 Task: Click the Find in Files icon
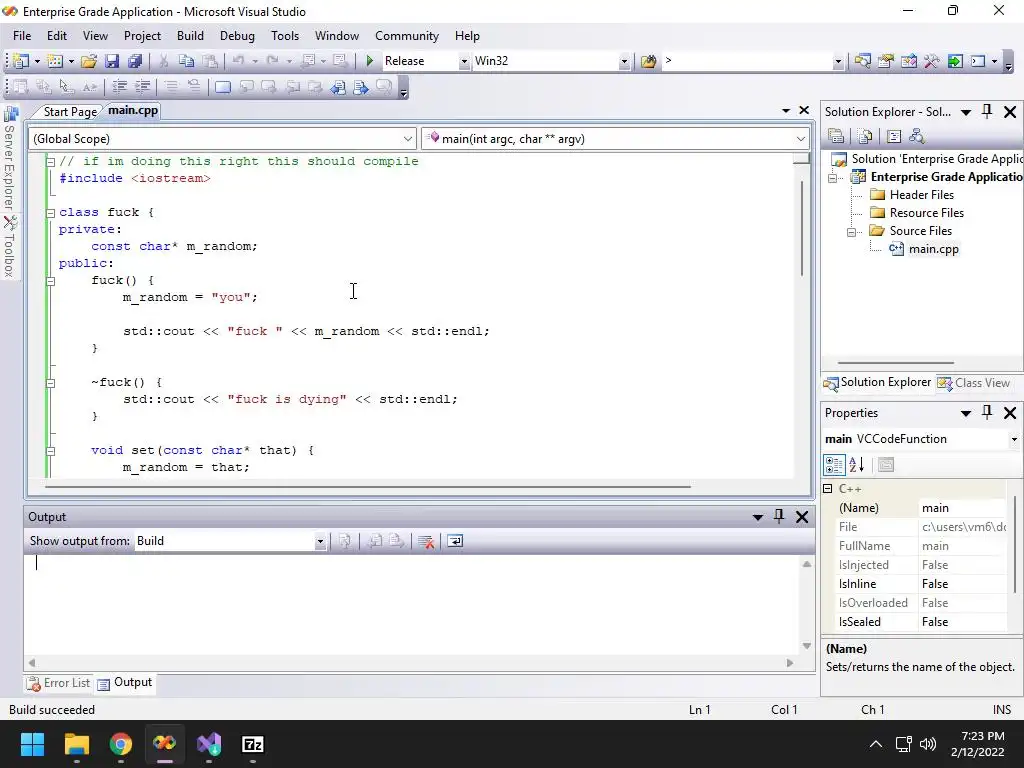(648, 61)
